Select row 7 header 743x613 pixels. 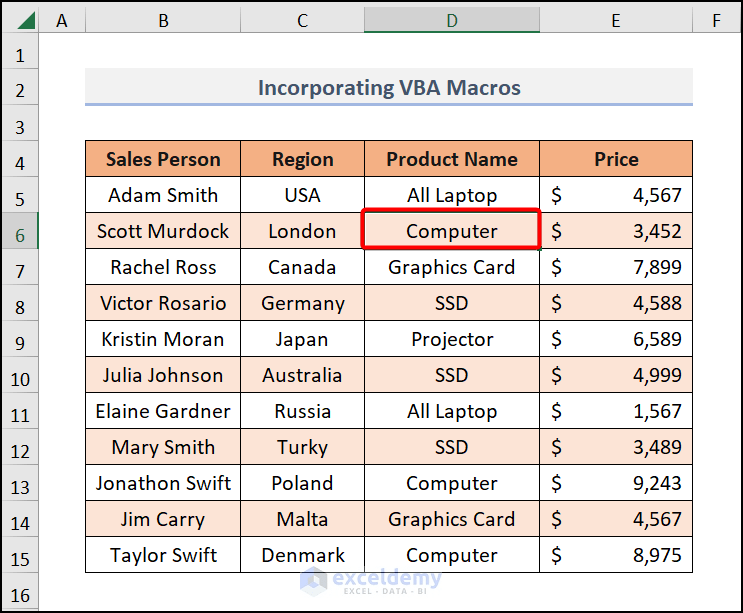click(20, 267)
